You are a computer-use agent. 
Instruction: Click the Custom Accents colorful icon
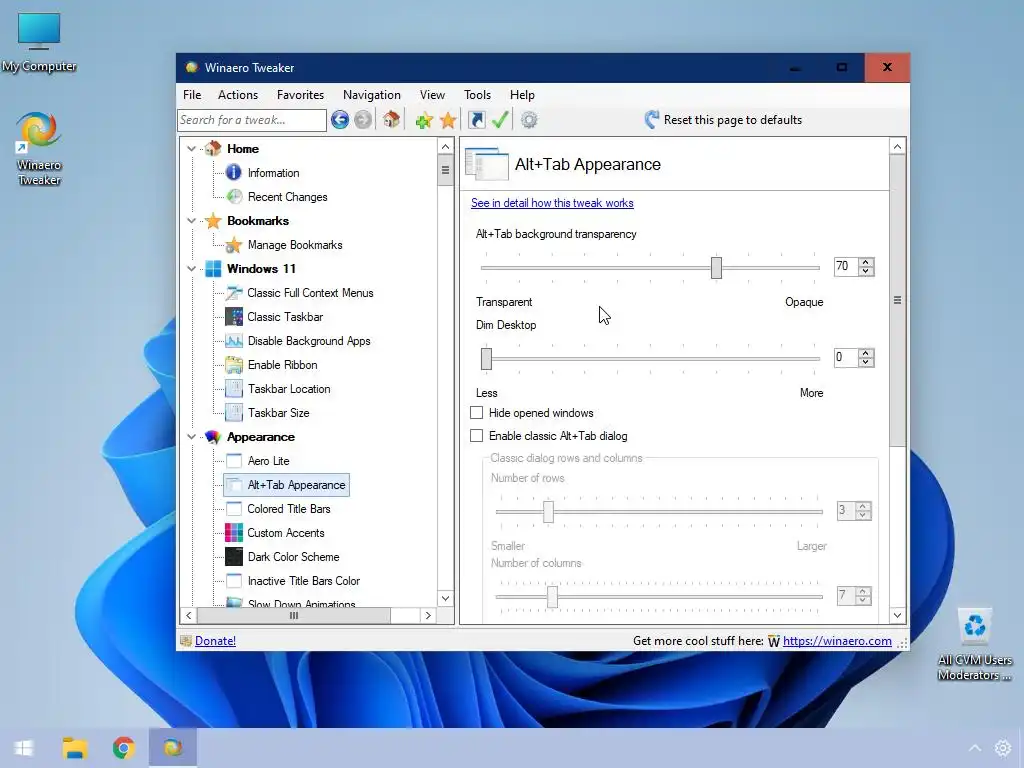[x=234, y=533]
